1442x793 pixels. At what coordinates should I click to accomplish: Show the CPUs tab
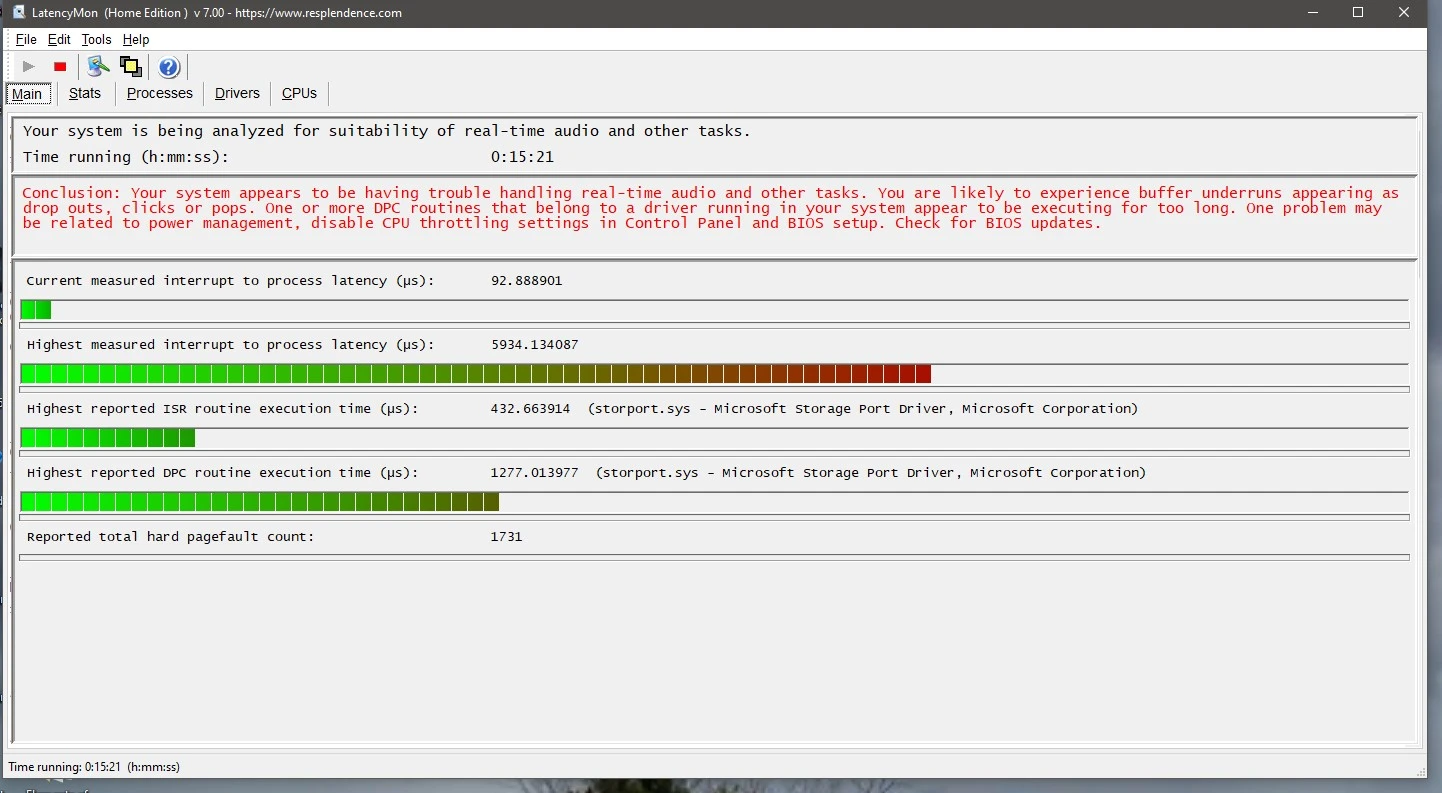pyautogui.click(x=299, y=93)
